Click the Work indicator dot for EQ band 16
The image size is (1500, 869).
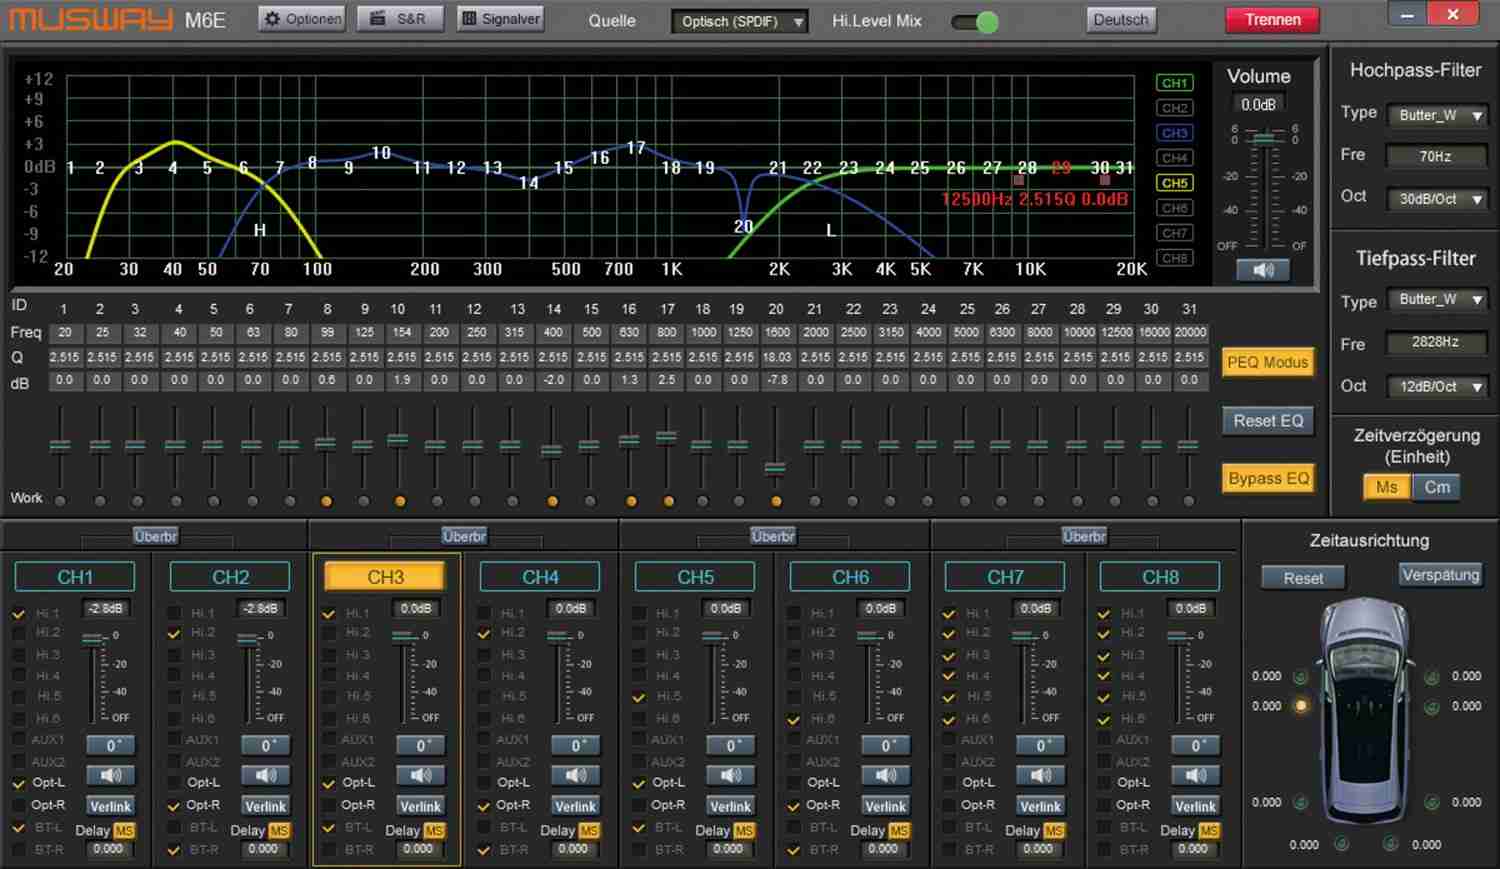pyautogui.click(x=630, y=501)
